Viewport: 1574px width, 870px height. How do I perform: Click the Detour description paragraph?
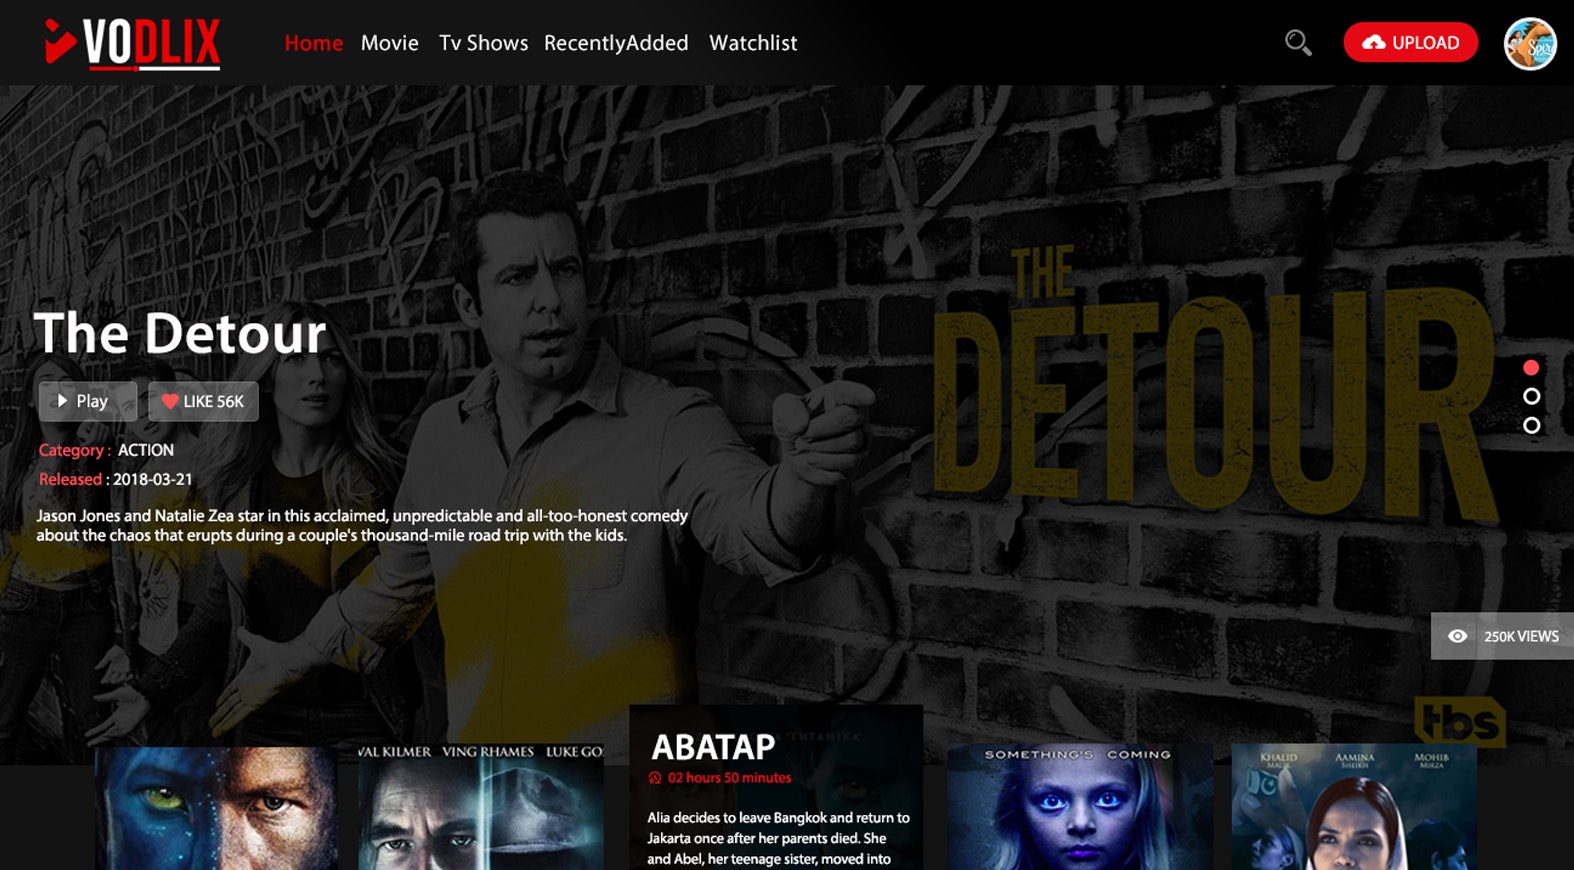click(362, 525)
